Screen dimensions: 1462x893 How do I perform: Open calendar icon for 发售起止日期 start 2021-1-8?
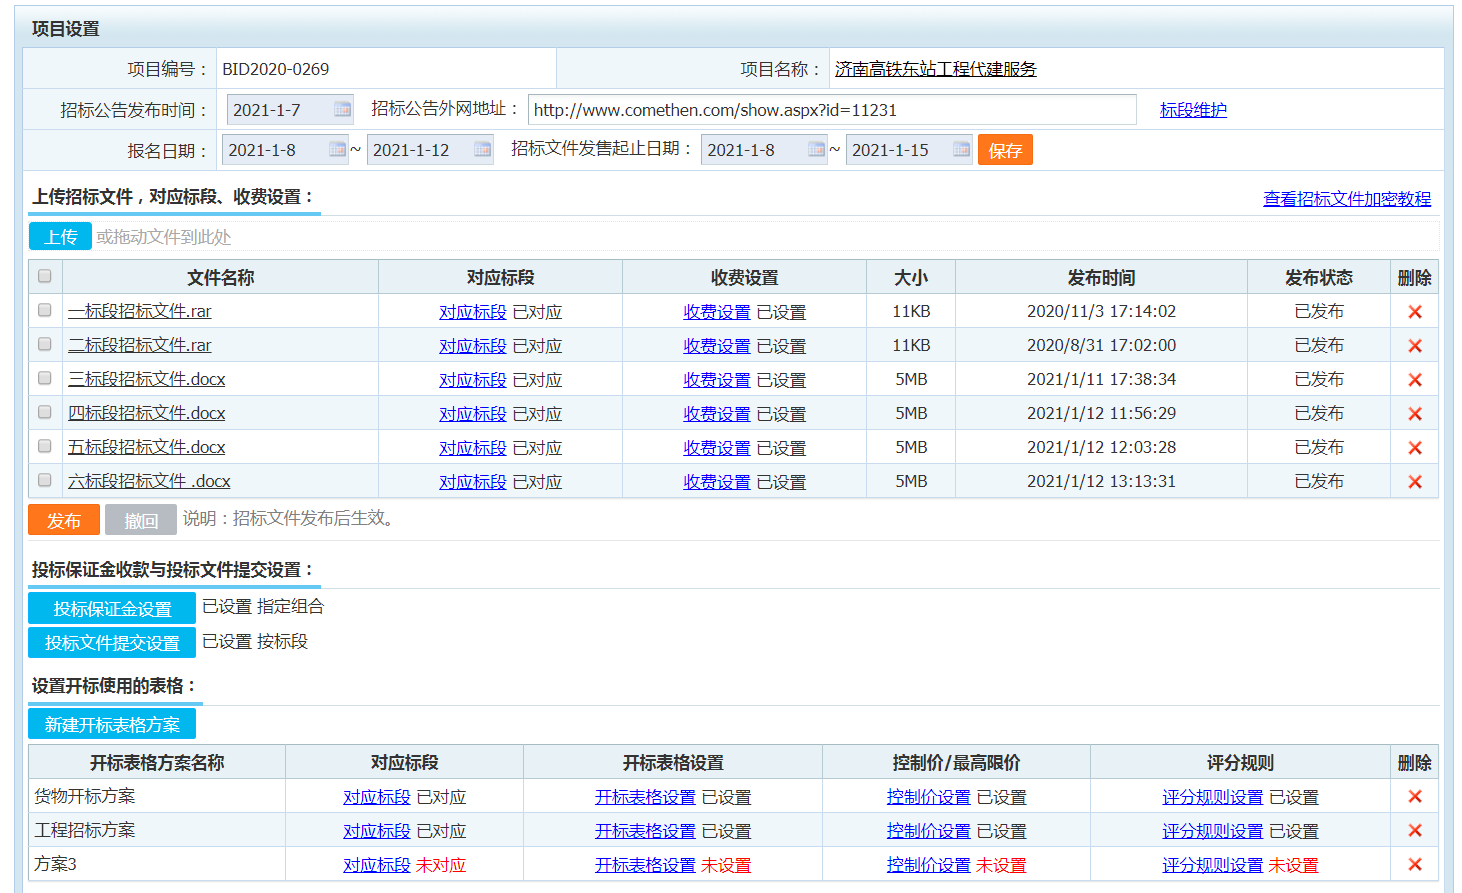click(816, 149)
